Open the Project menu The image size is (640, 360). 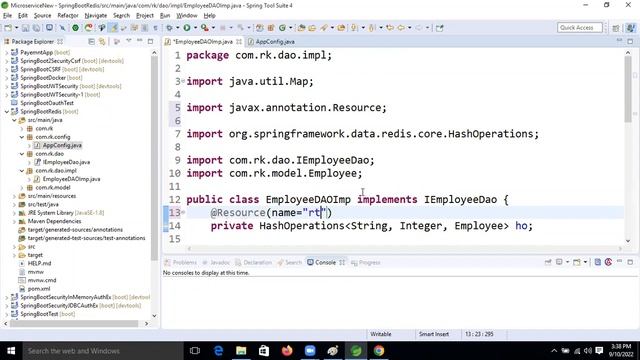tap(144, 16)
